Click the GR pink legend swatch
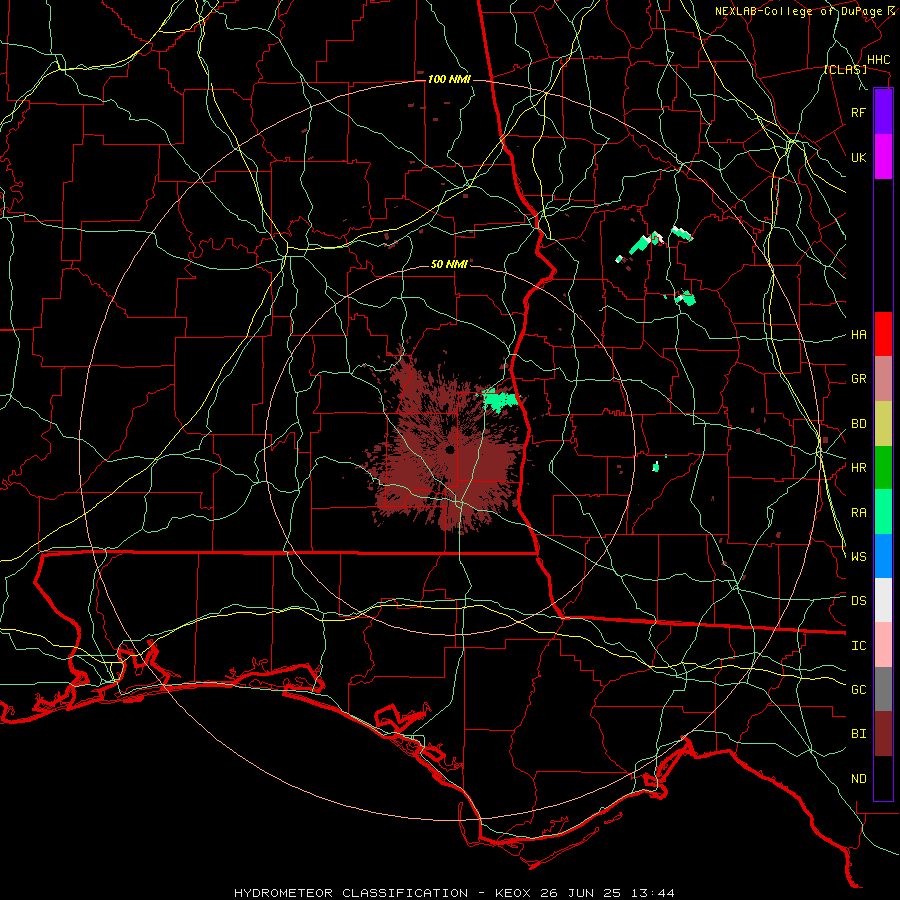The height and width of the screenshot is (900, 900). (x=883, y=379)
